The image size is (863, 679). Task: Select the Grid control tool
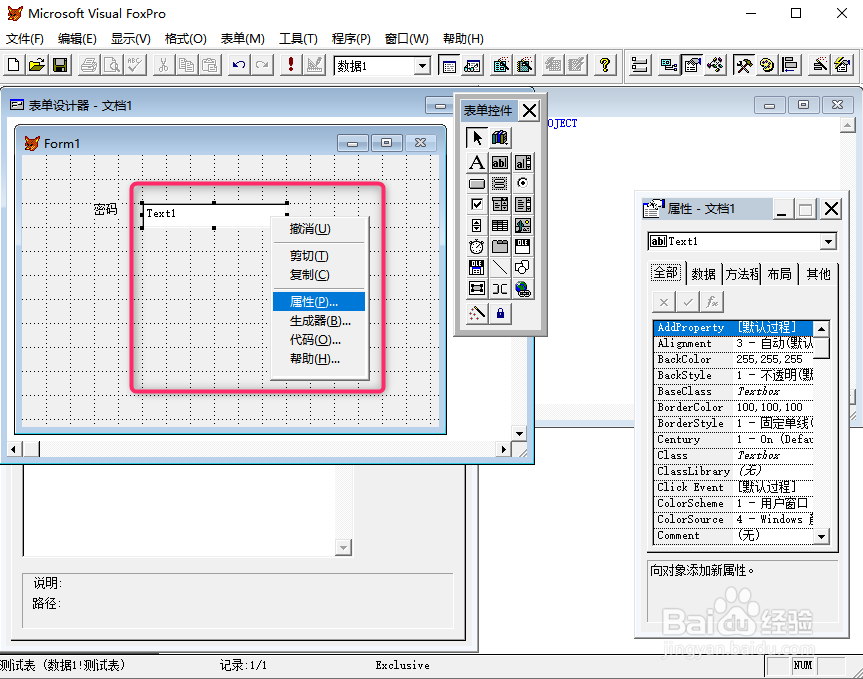[x=500, y=226]
